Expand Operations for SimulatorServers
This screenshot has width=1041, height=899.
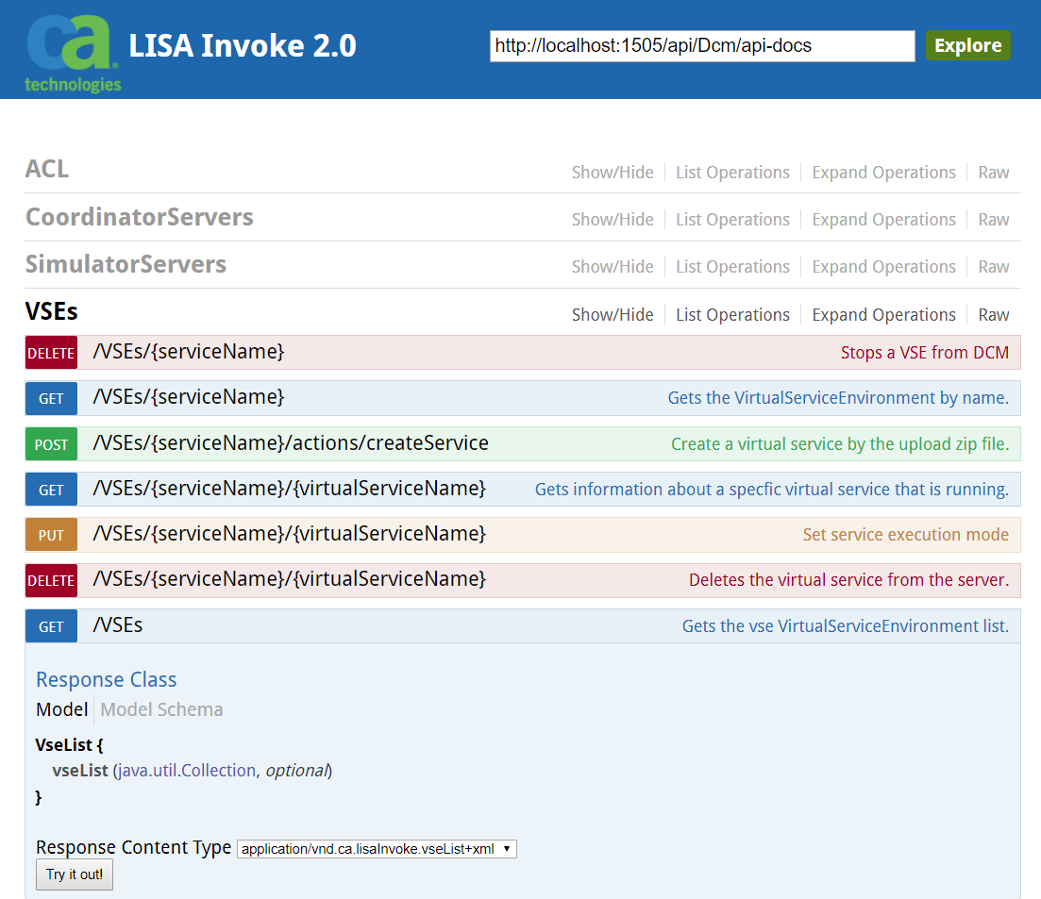(884, 266)
